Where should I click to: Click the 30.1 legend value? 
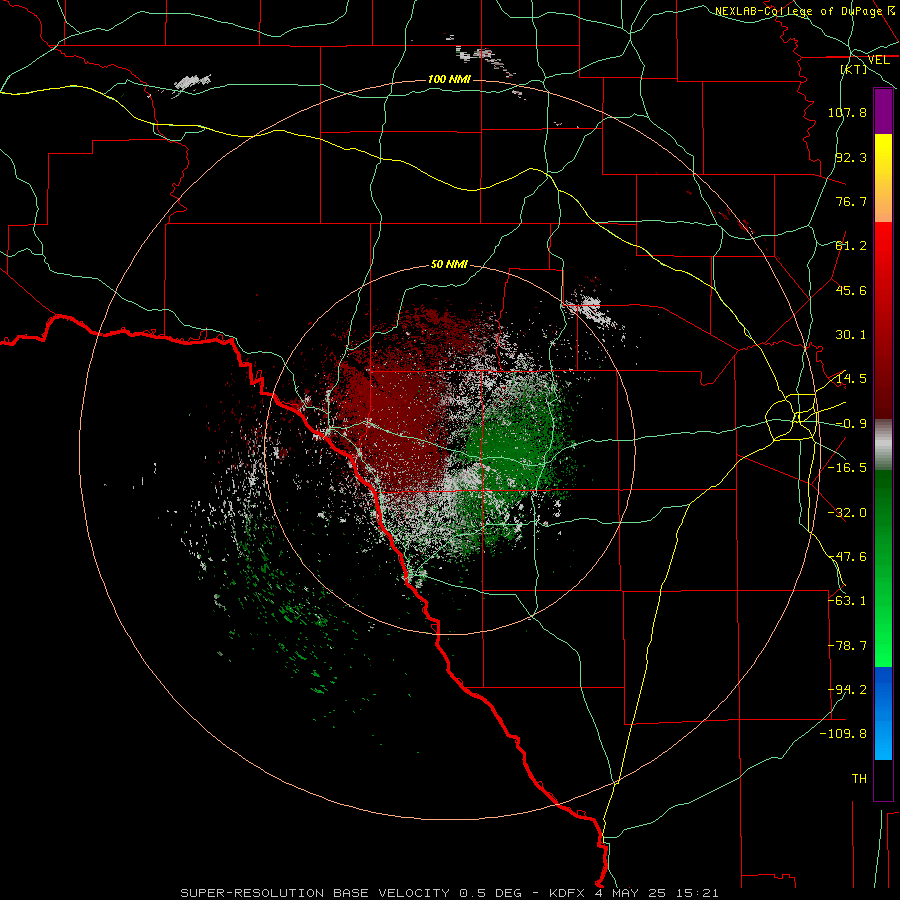click(x=851, y=335)
